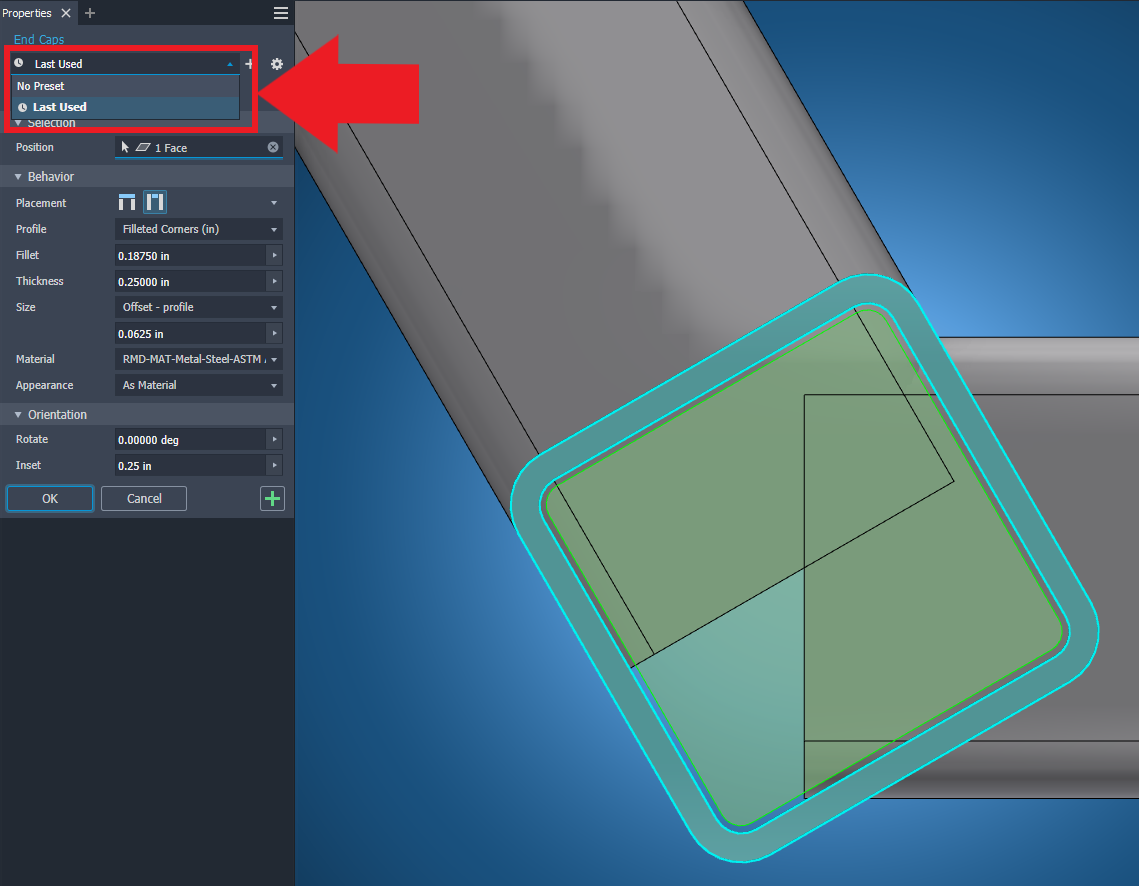
Task: Click OK to confirm the end caps
Action: tap(49, 498)
